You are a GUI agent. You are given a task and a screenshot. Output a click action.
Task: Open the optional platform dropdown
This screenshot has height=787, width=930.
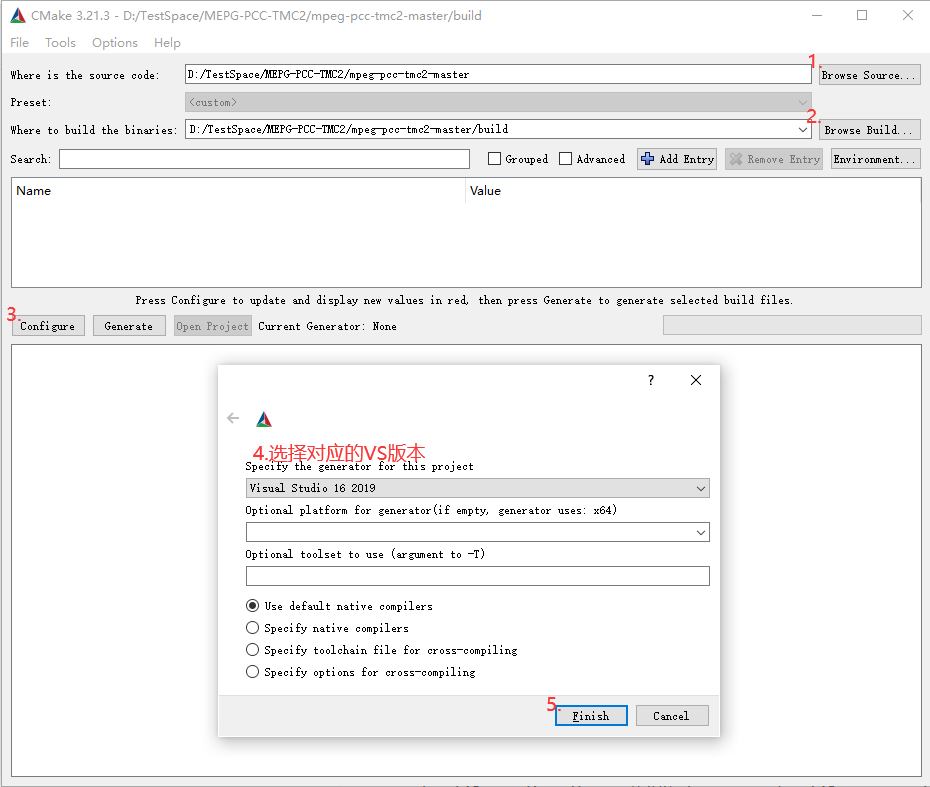[477, 532]
